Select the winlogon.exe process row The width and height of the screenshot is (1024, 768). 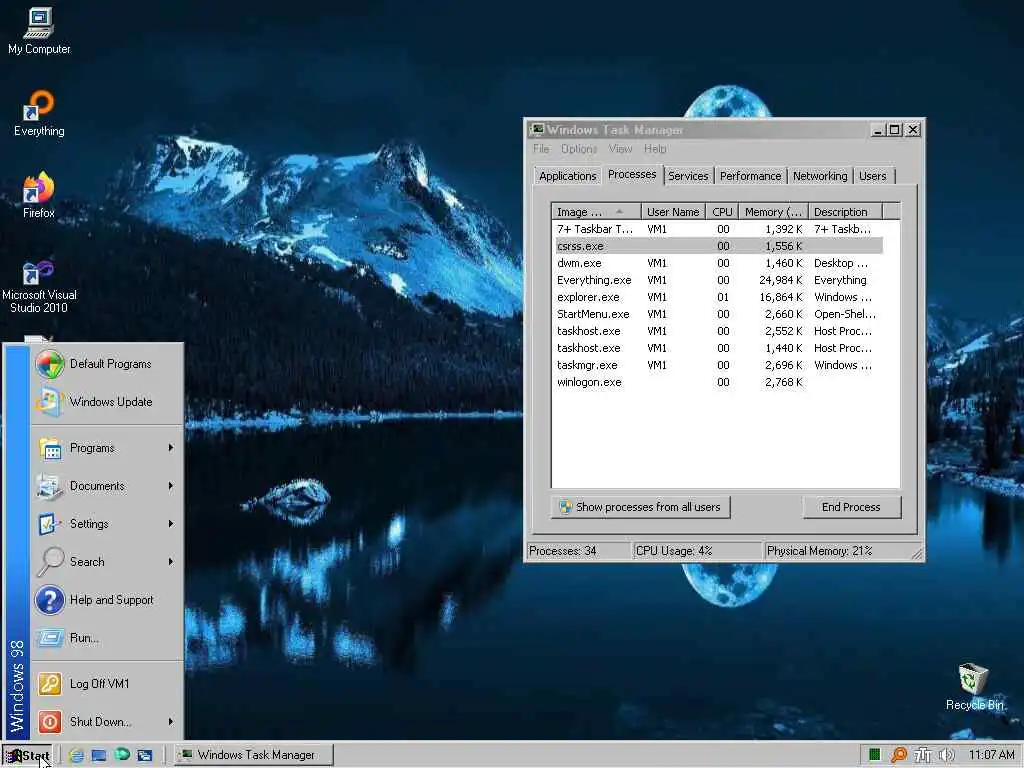click(719, 382)
